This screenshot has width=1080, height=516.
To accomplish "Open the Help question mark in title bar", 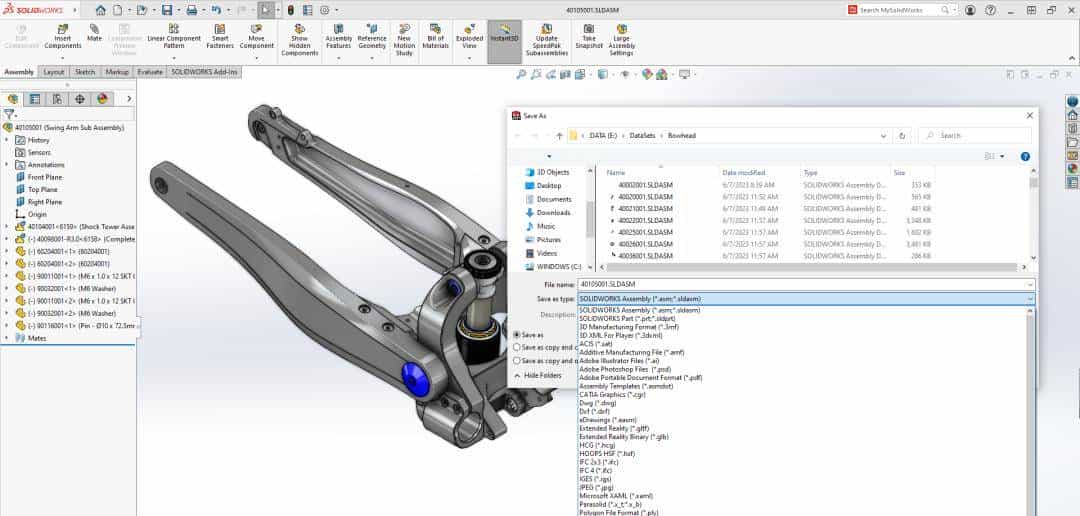I will [990, 10].
